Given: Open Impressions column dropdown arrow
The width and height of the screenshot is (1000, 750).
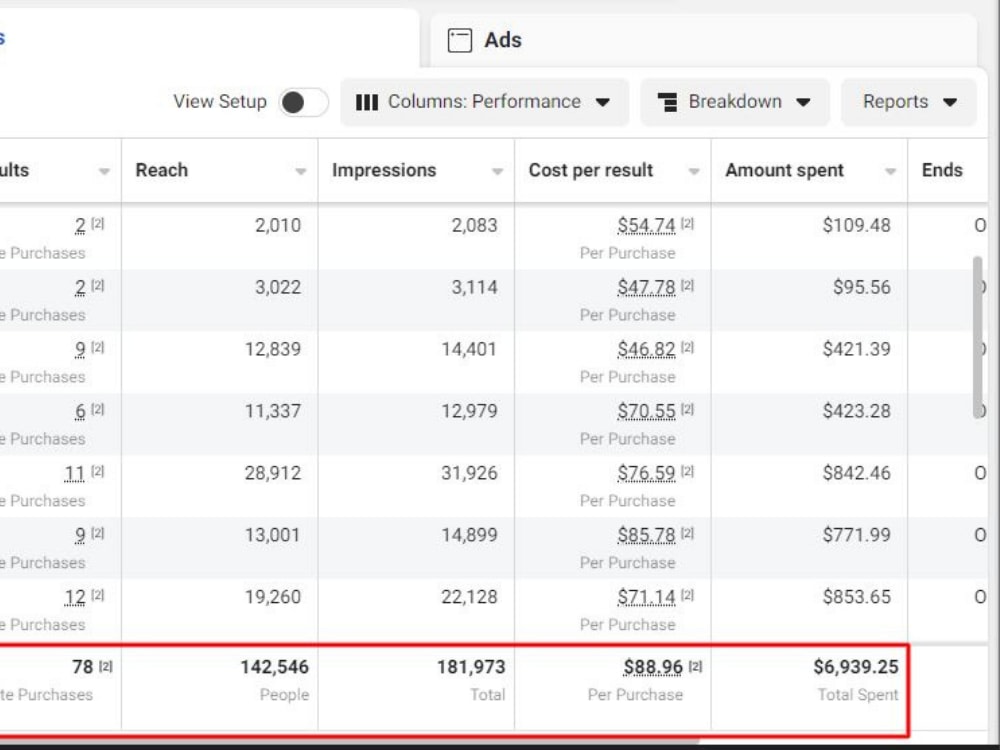Looking at the screenshot, I should (x=497, y=171).
